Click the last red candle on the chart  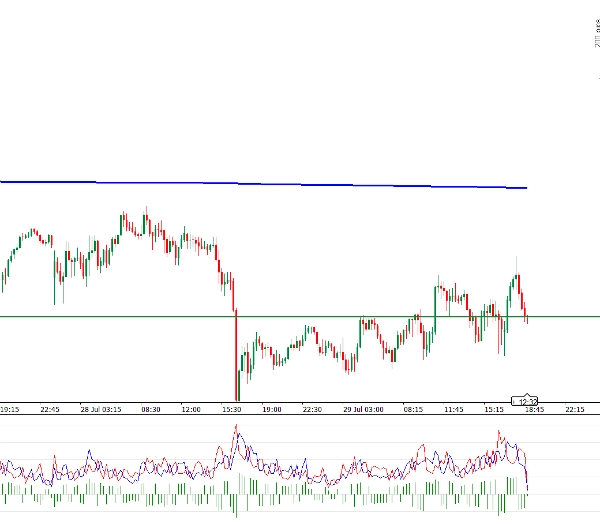pyautogui.click(x=525, y=311)
